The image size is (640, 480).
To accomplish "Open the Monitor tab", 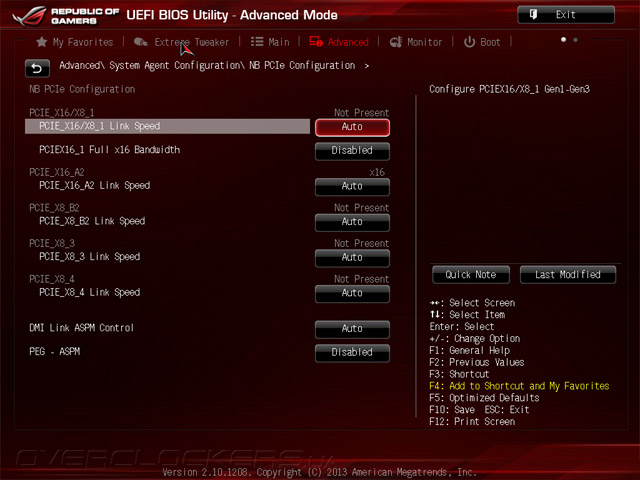I will pos(416,42).
